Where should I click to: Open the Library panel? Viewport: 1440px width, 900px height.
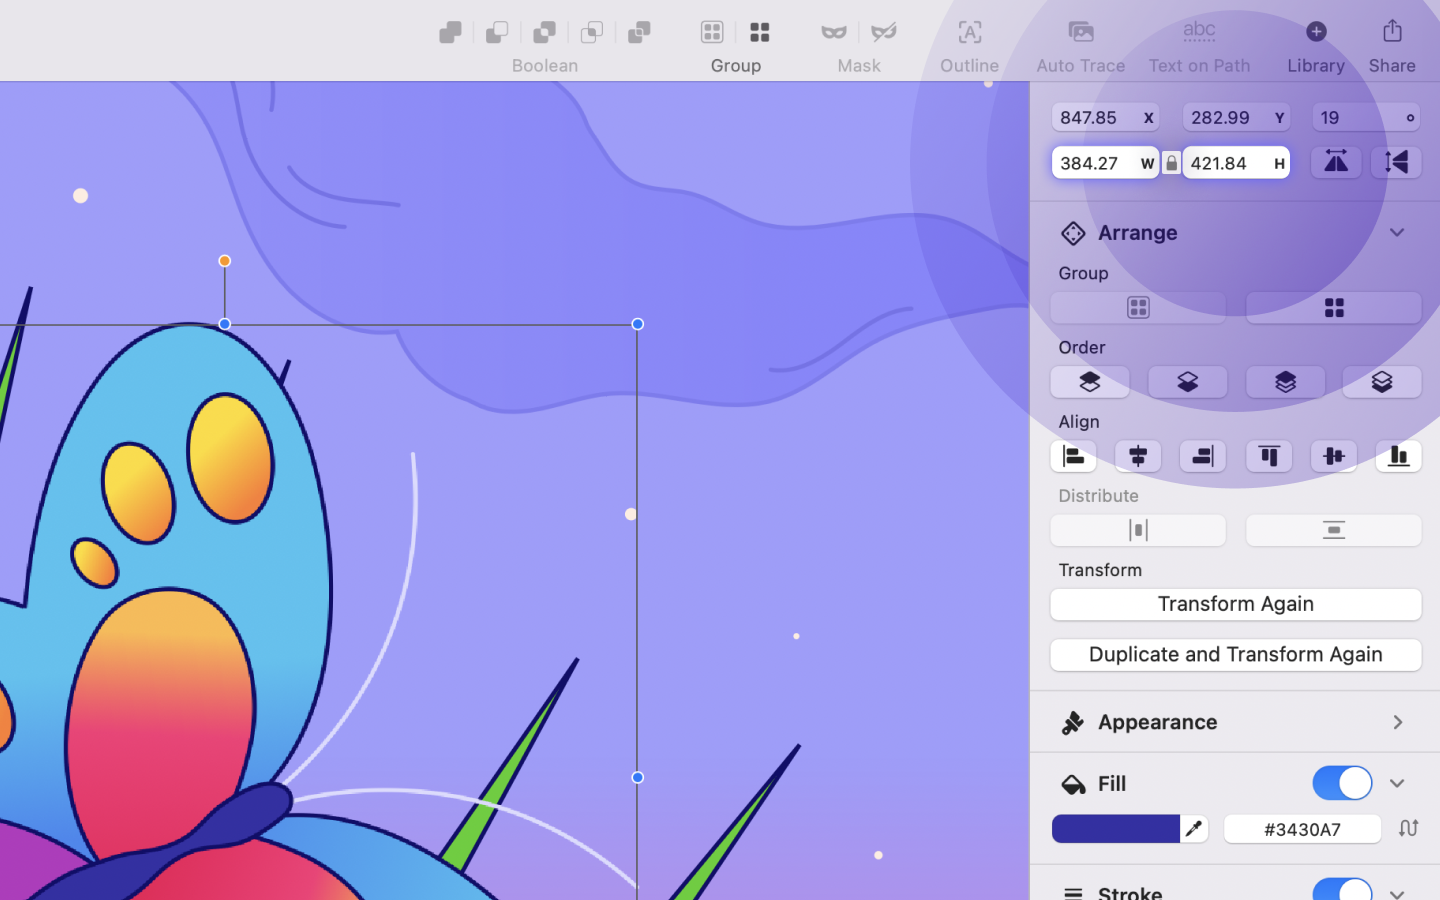[1316, 32]
